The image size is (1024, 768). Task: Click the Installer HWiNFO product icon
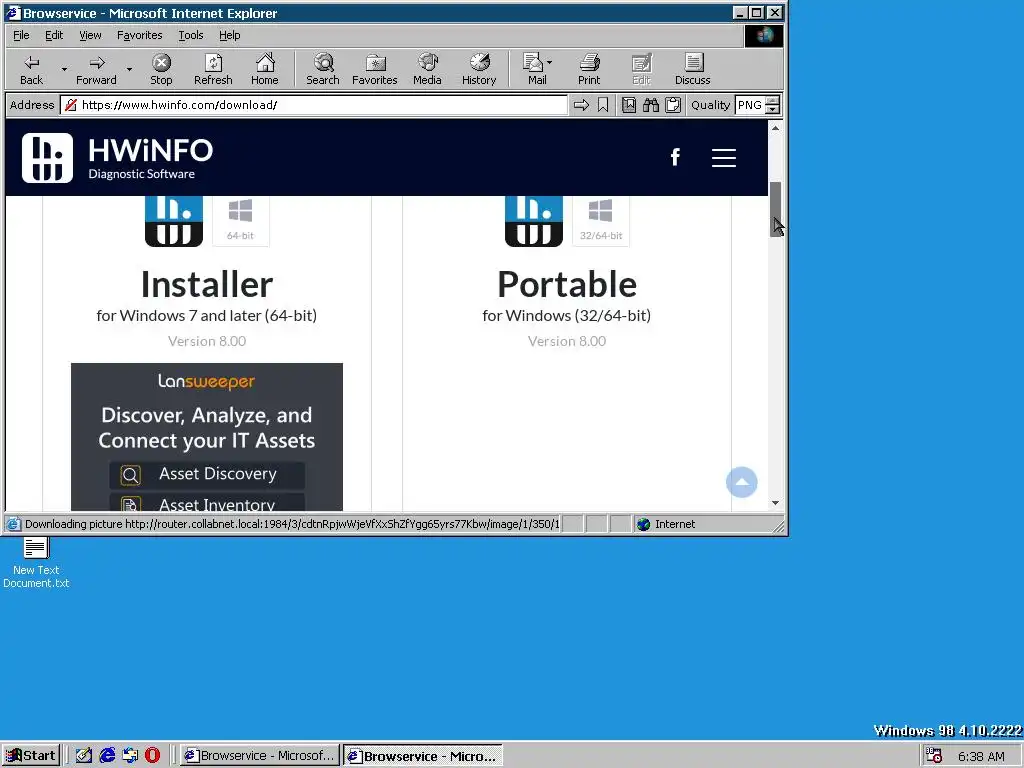tap(174, 221)
